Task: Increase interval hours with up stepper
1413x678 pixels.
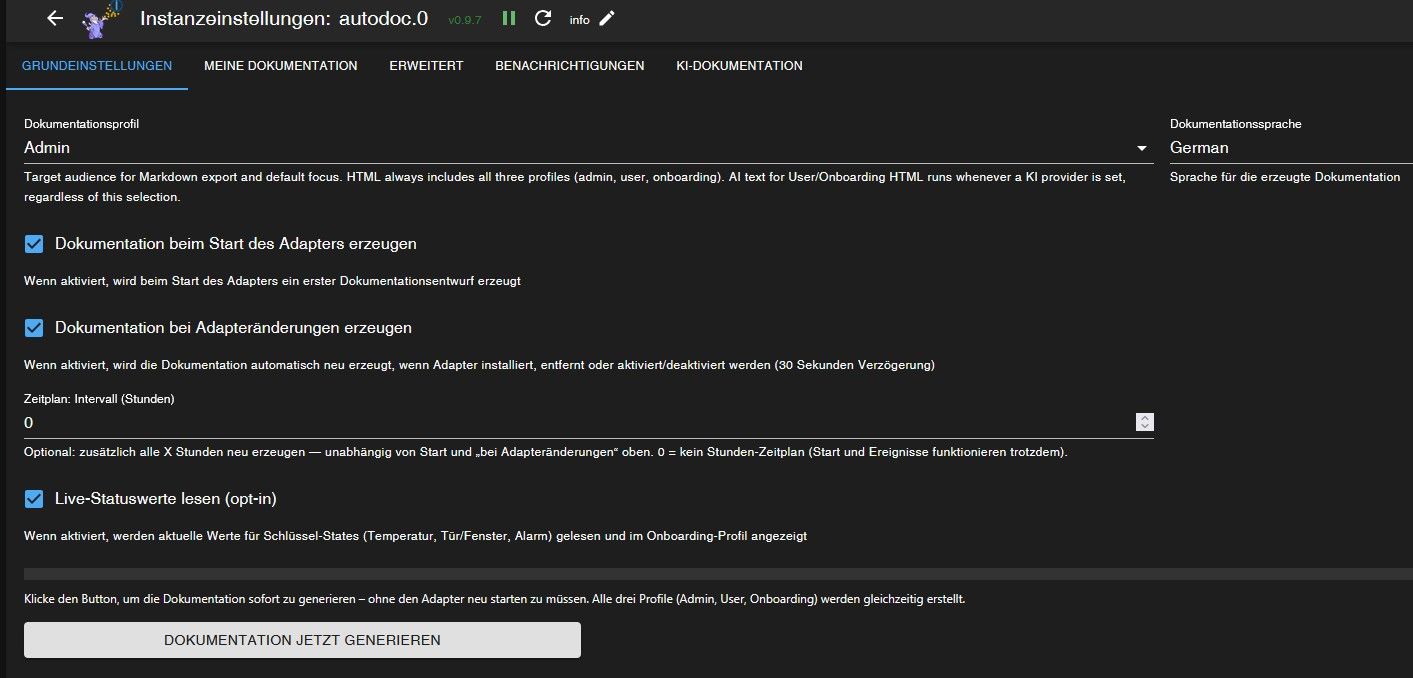Action: point(1145,418)
